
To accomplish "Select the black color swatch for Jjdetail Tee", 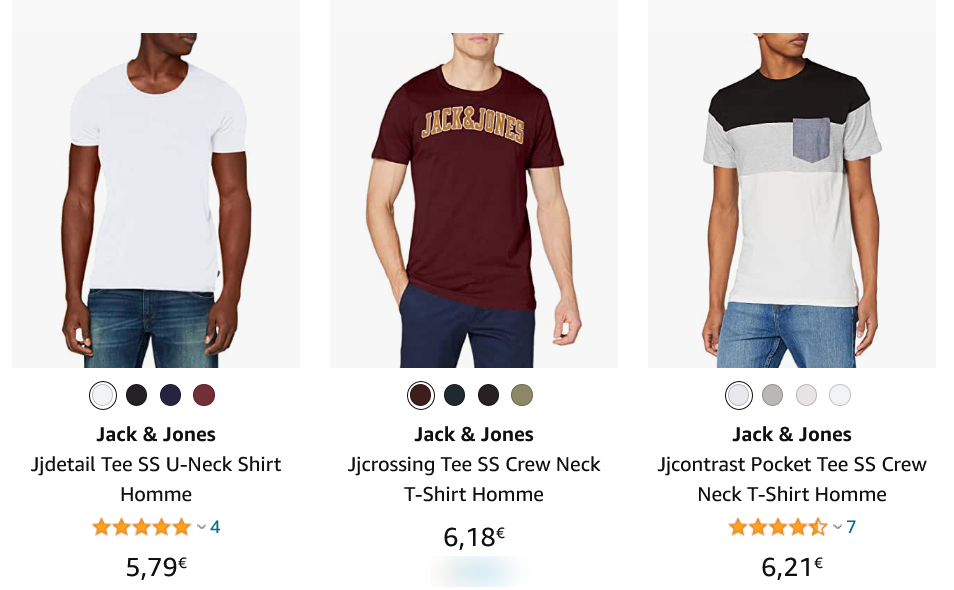I will [136, 395].
